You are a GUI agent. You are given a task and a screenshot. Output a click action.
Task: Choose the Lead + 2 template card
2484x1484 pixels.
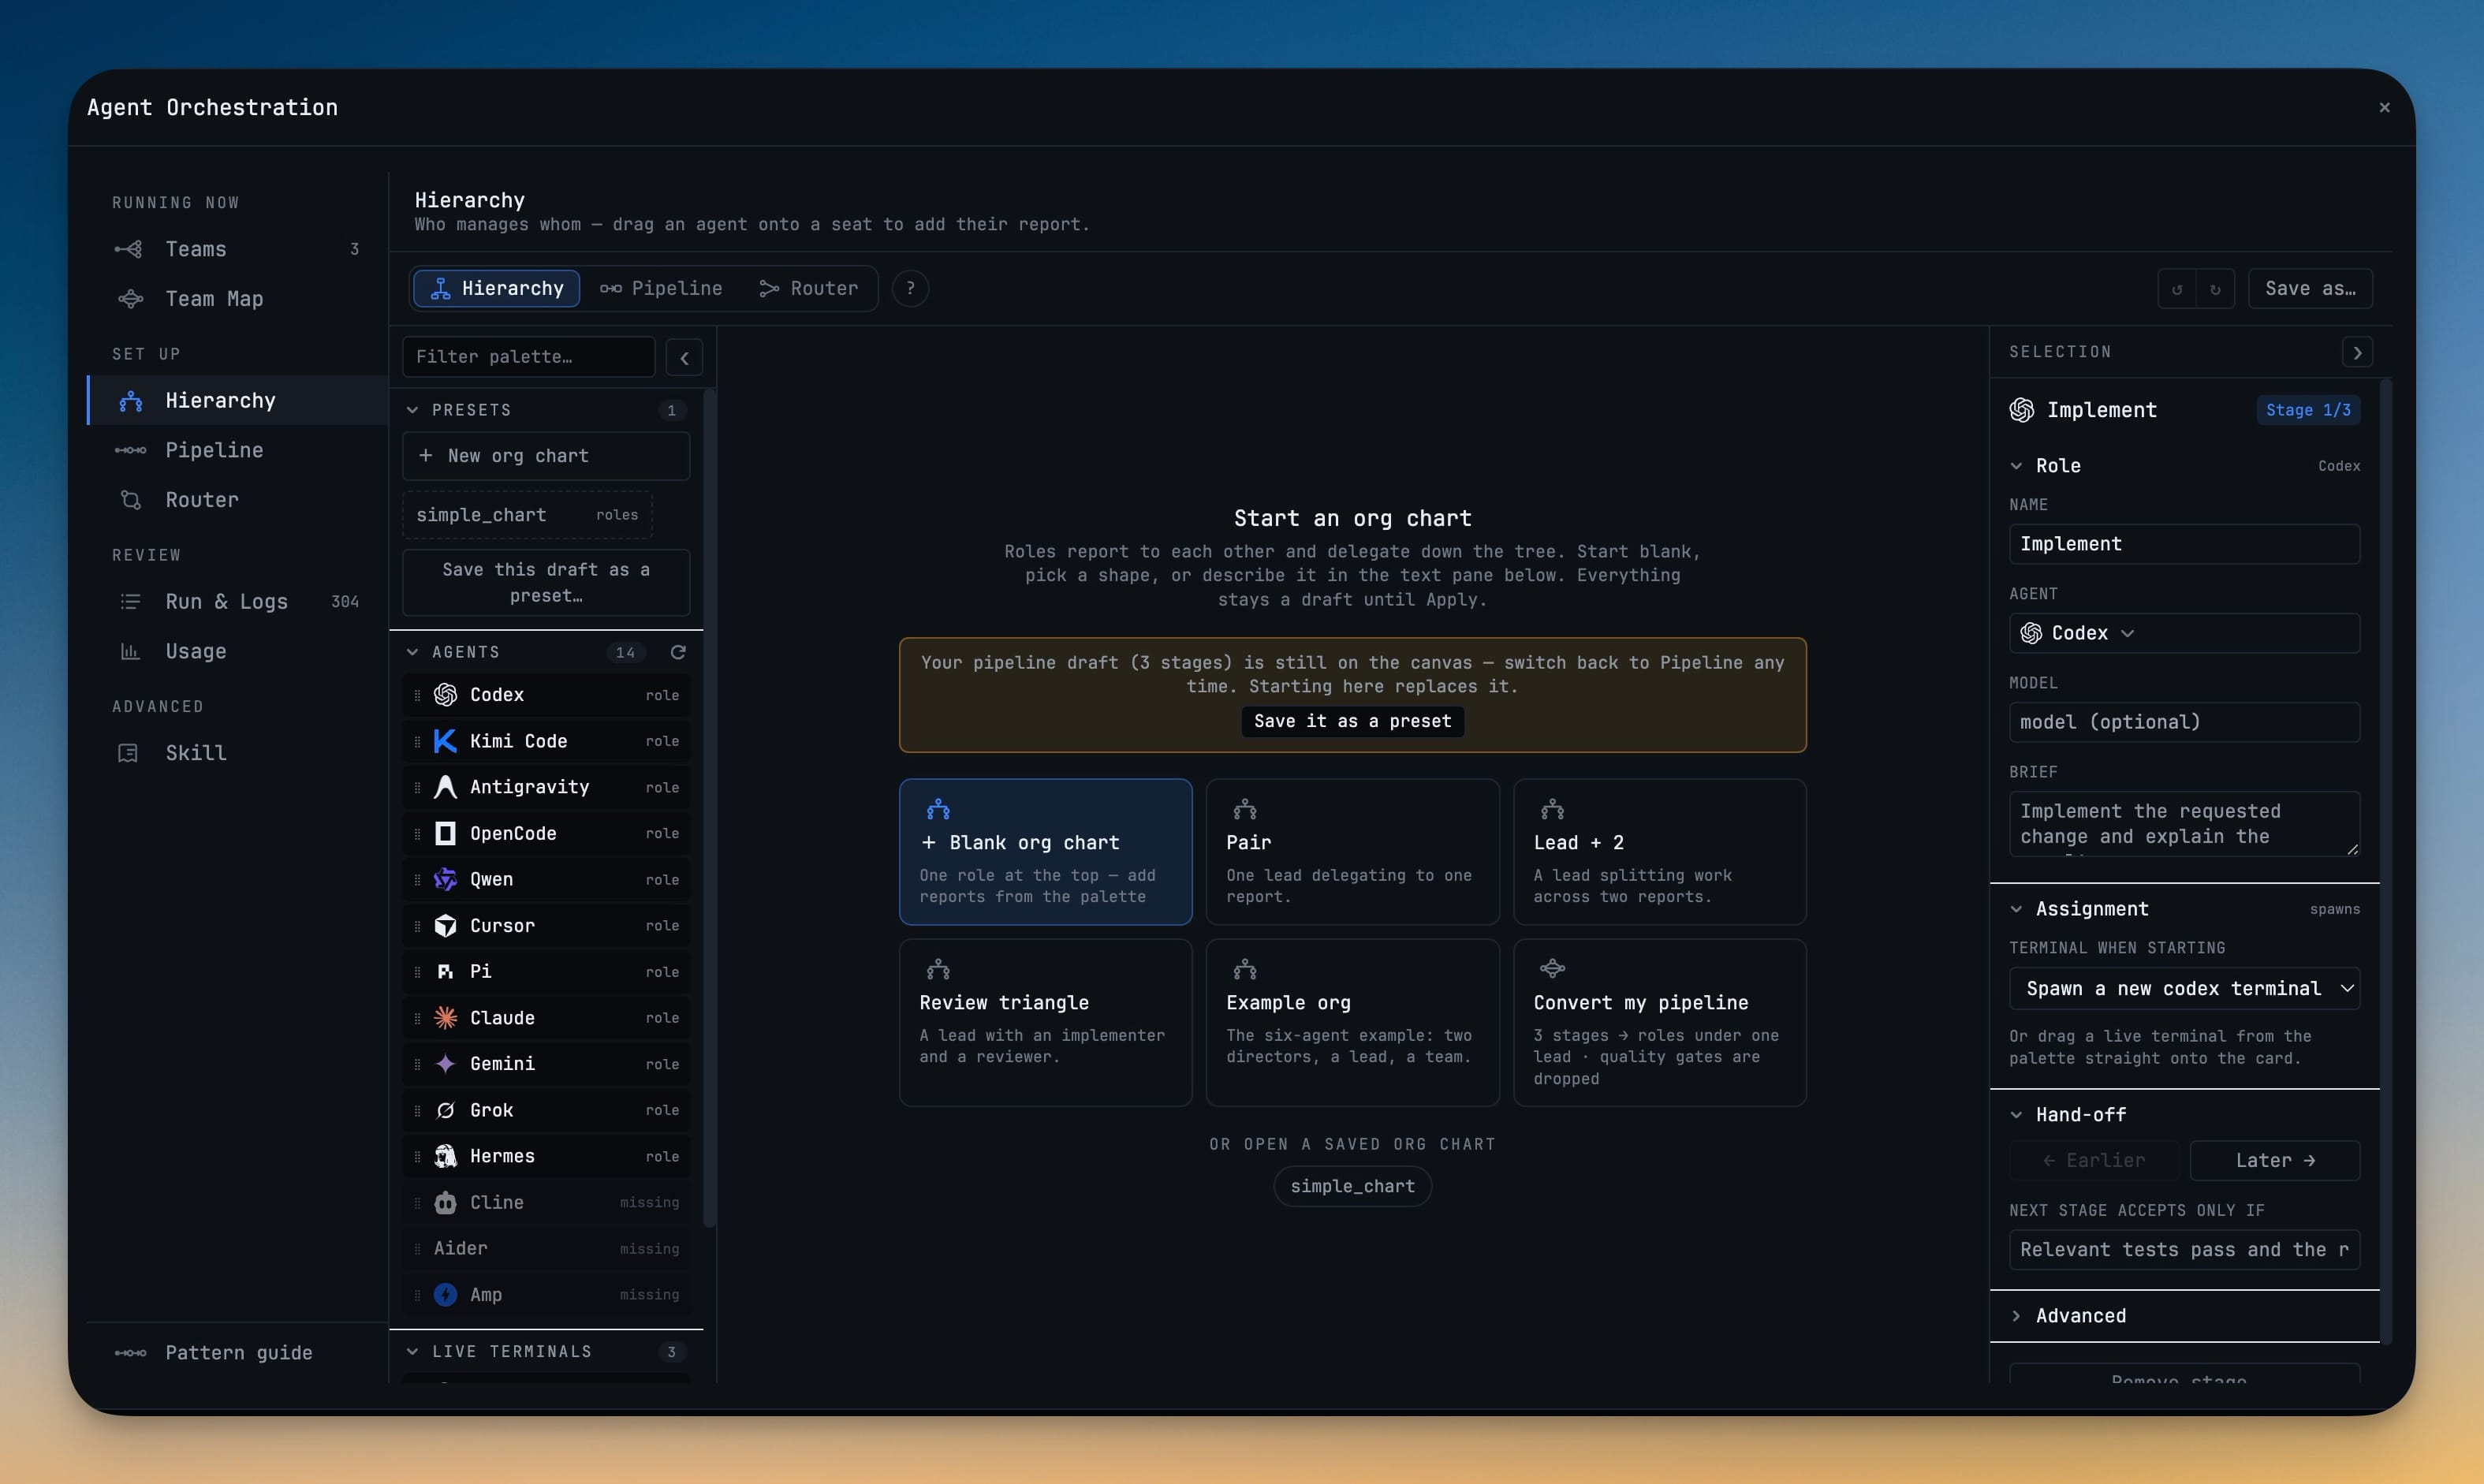point(1659,852)
